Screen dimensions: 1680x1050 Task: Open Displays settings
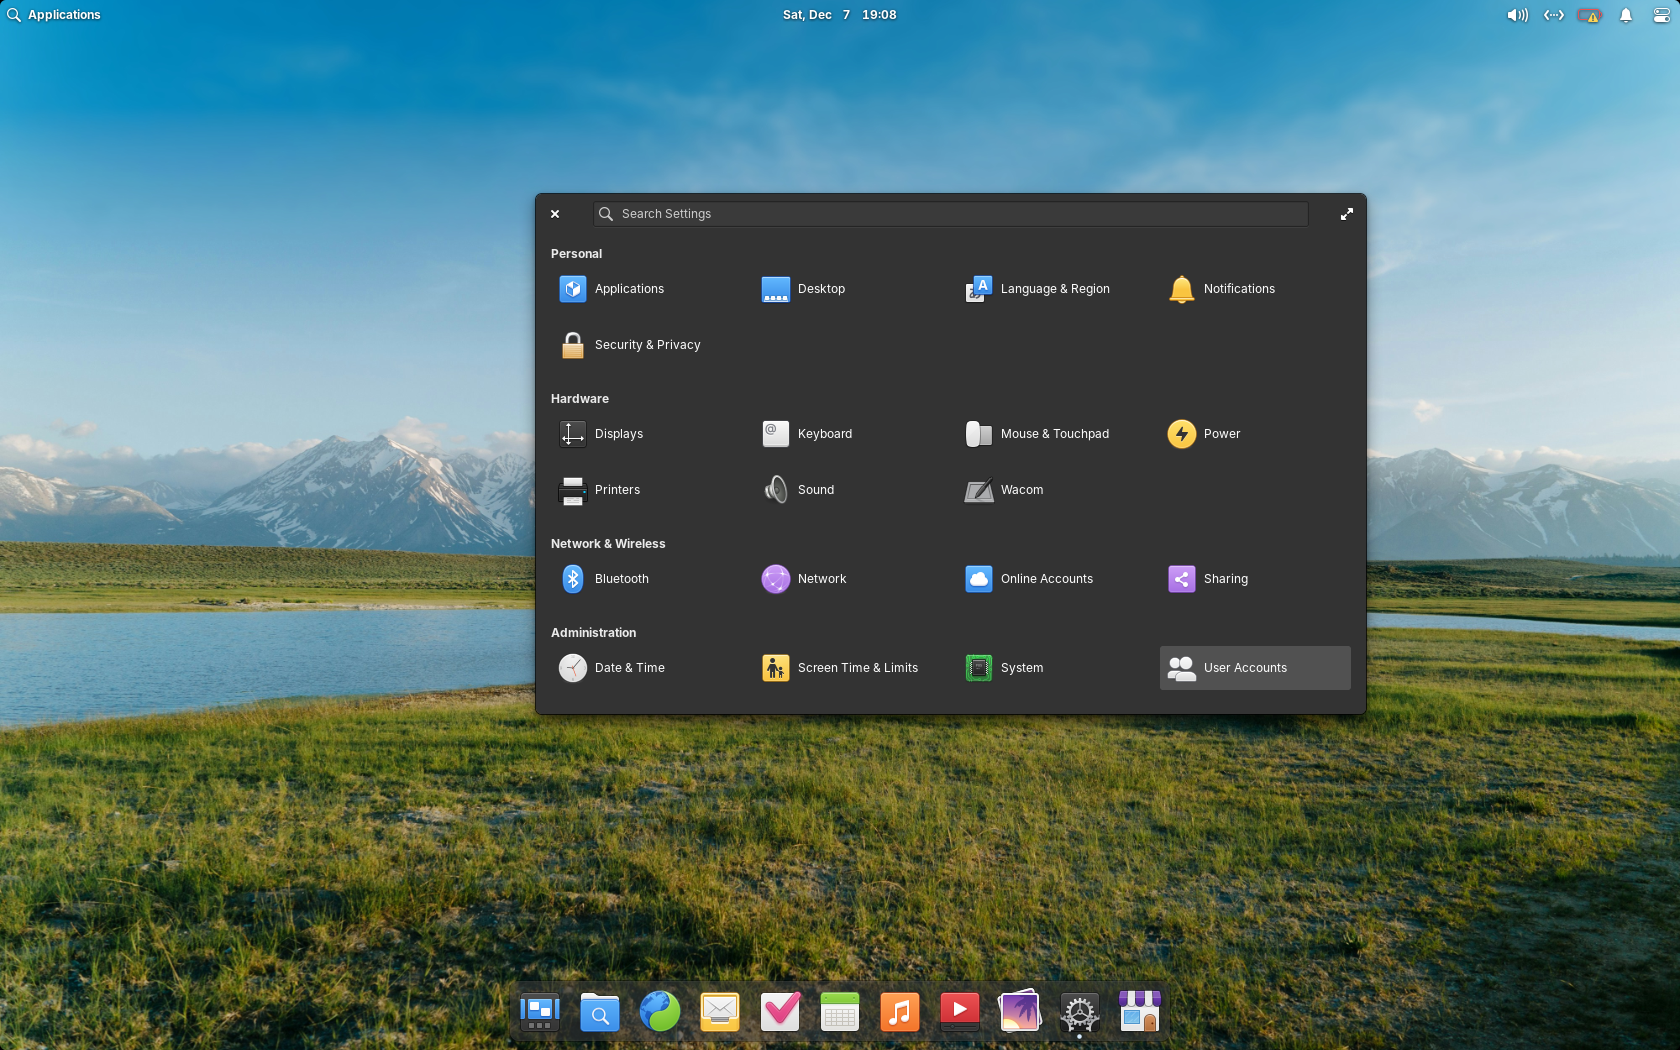coord(646,434)
